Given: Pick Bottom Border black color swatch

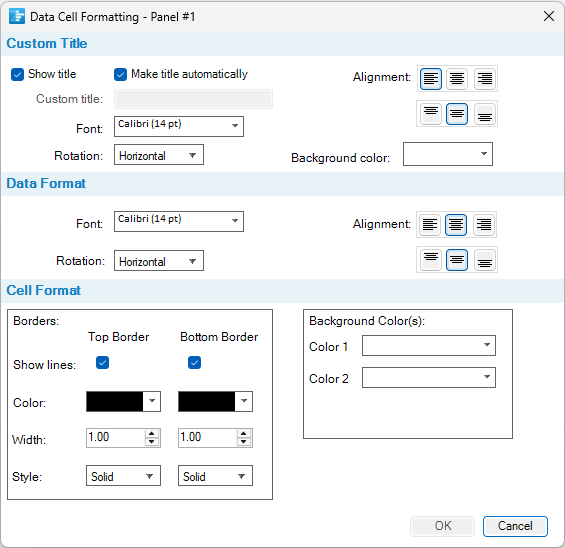Looking at the screenshot, I should 206,401.
